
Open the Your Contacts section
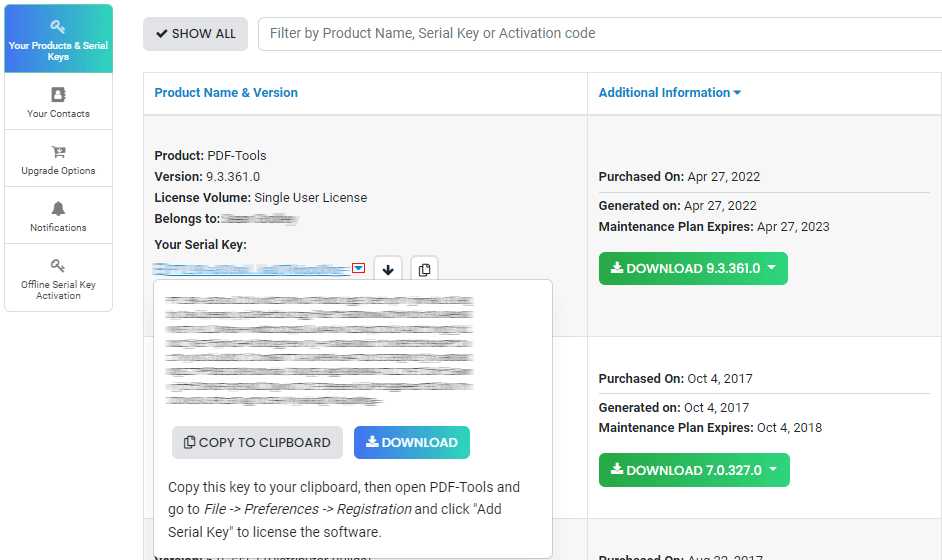[x=58, y=102]
